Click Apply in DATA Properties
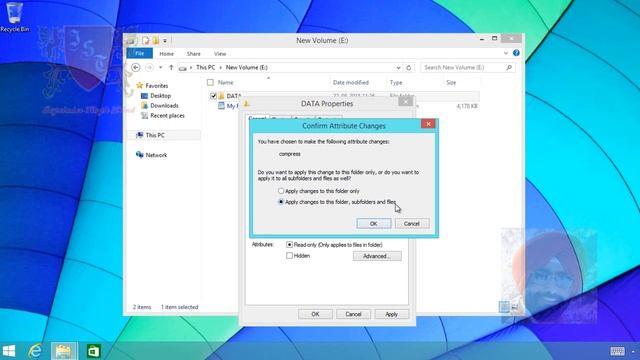The height and width of the screenshot is (360, 640). click(391, 314)
